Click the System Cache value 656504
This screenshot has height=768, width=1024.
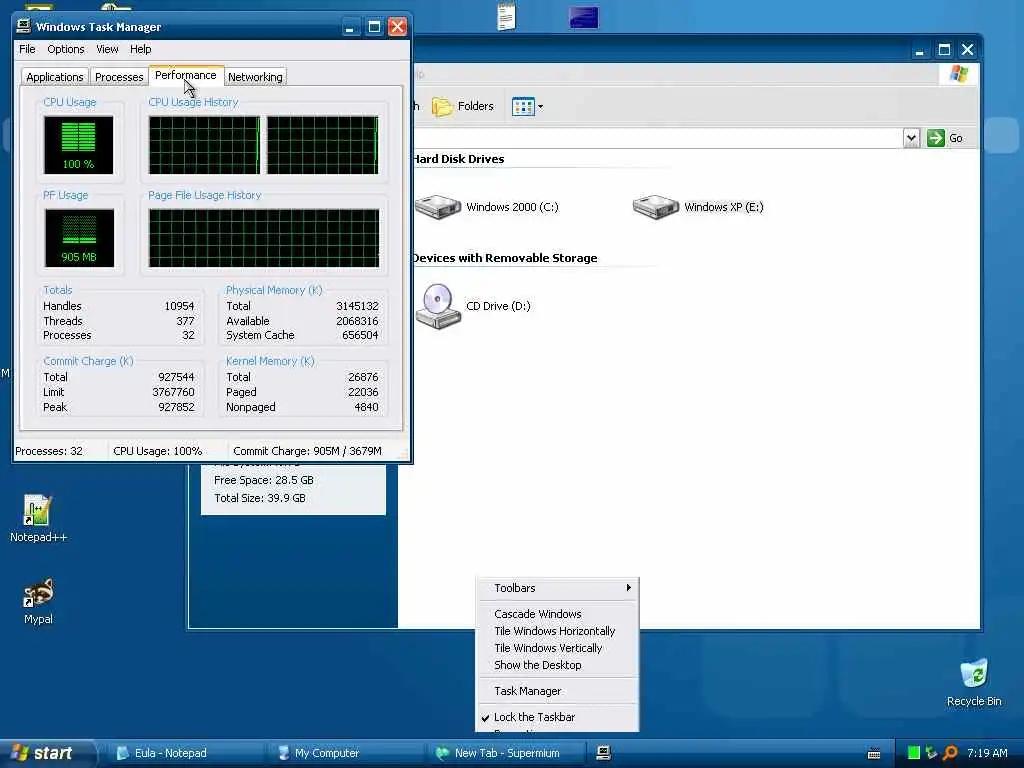pos(360,336)
